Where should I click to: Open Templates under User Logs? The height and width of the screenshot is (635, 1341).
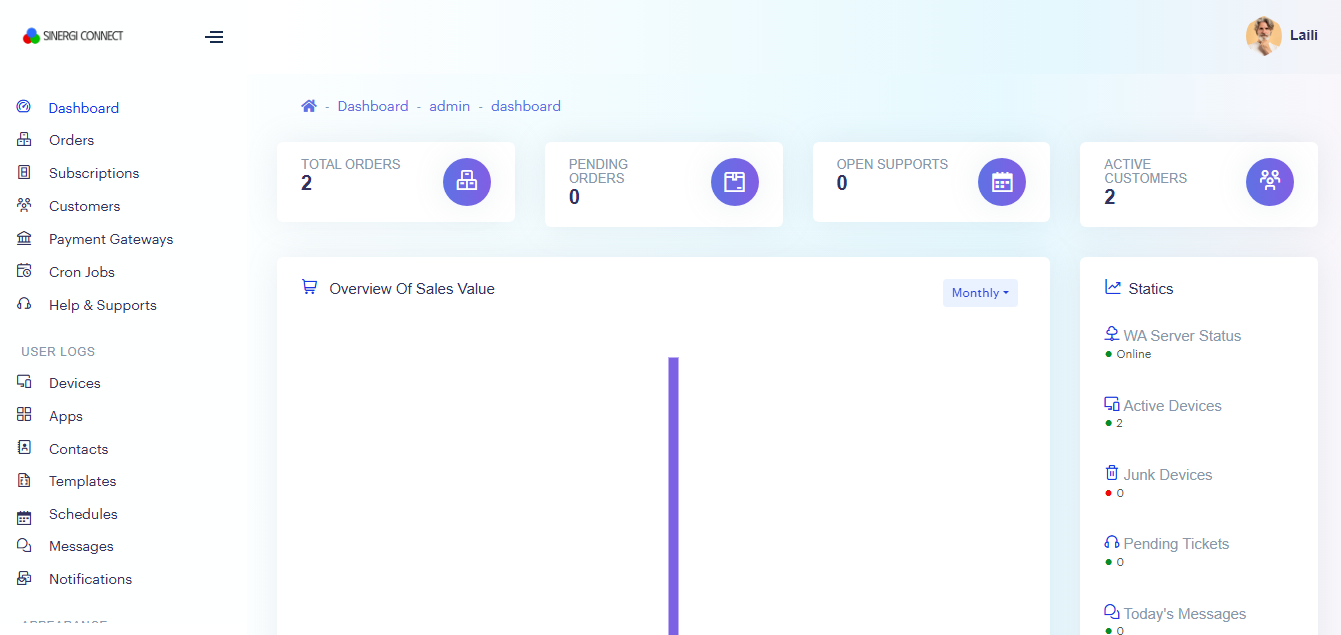coord(82,481)
